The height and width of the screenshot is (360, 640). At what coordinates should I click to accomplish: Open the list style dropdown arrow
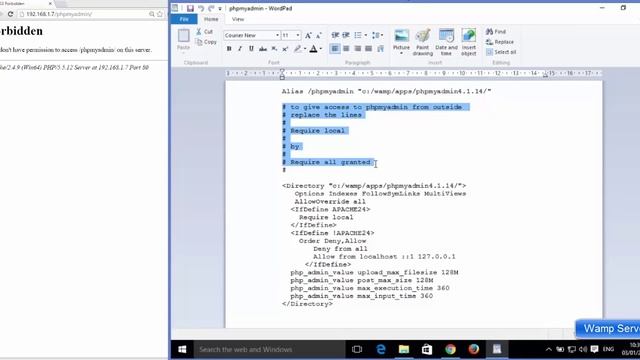(x=366, y=36)
